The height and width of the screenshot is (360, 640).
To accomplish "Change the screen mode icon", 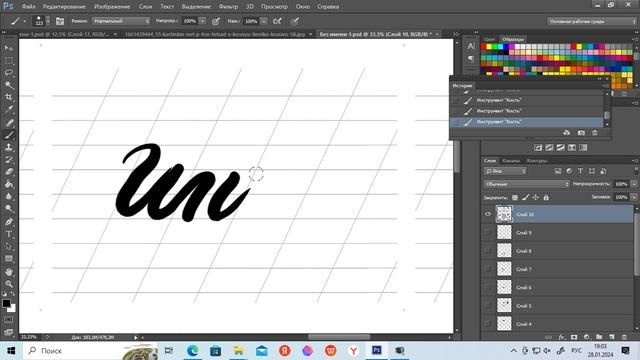I will coord(9,332).
